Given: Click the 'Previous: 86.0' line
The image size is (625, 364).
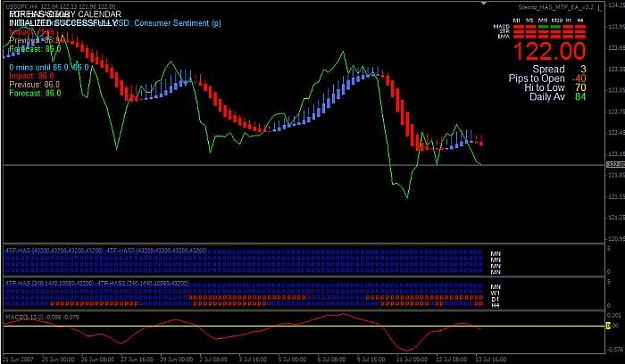Looking at the screenshot, I should tap(34, 85).
